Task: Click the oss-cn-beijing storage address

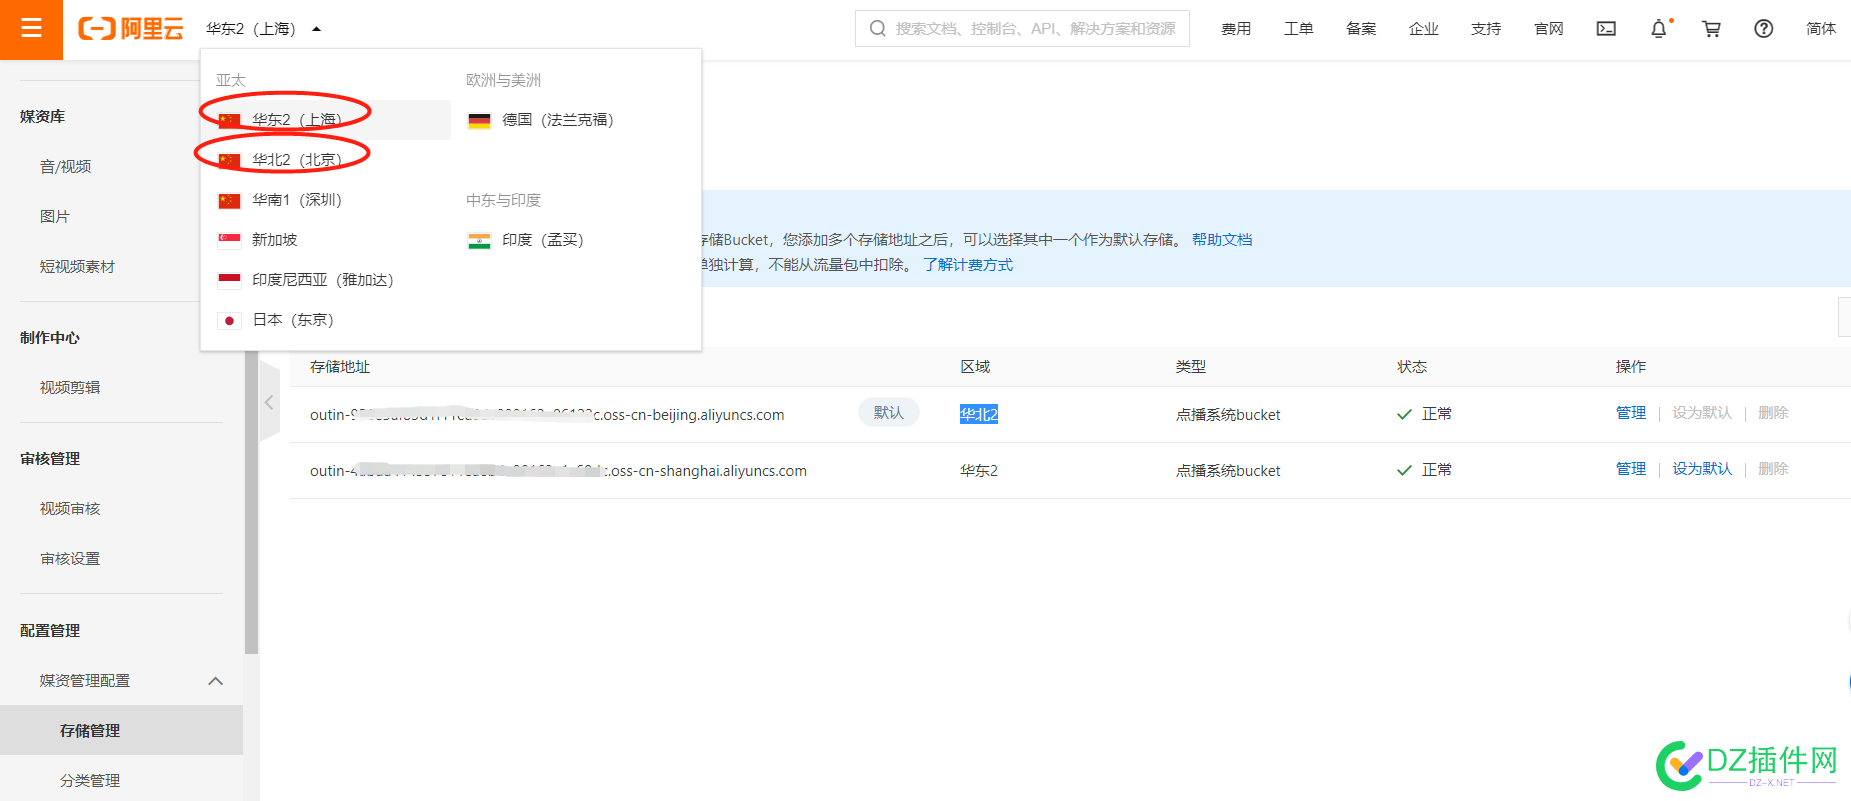Action: (547, 415)
